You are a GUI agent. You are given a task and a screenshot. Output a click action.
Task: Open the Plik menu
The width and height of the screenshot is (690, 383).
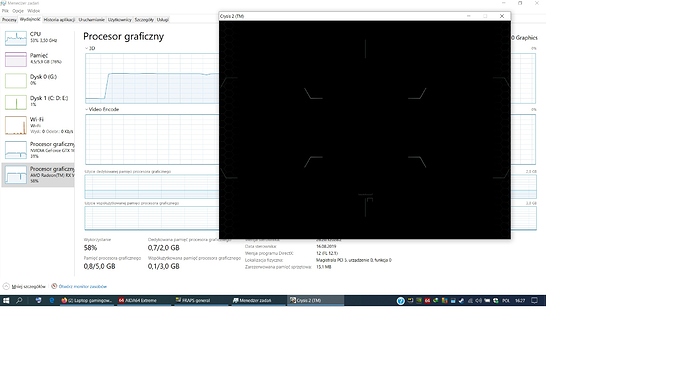pyautogui.click(x=5, y=11)
